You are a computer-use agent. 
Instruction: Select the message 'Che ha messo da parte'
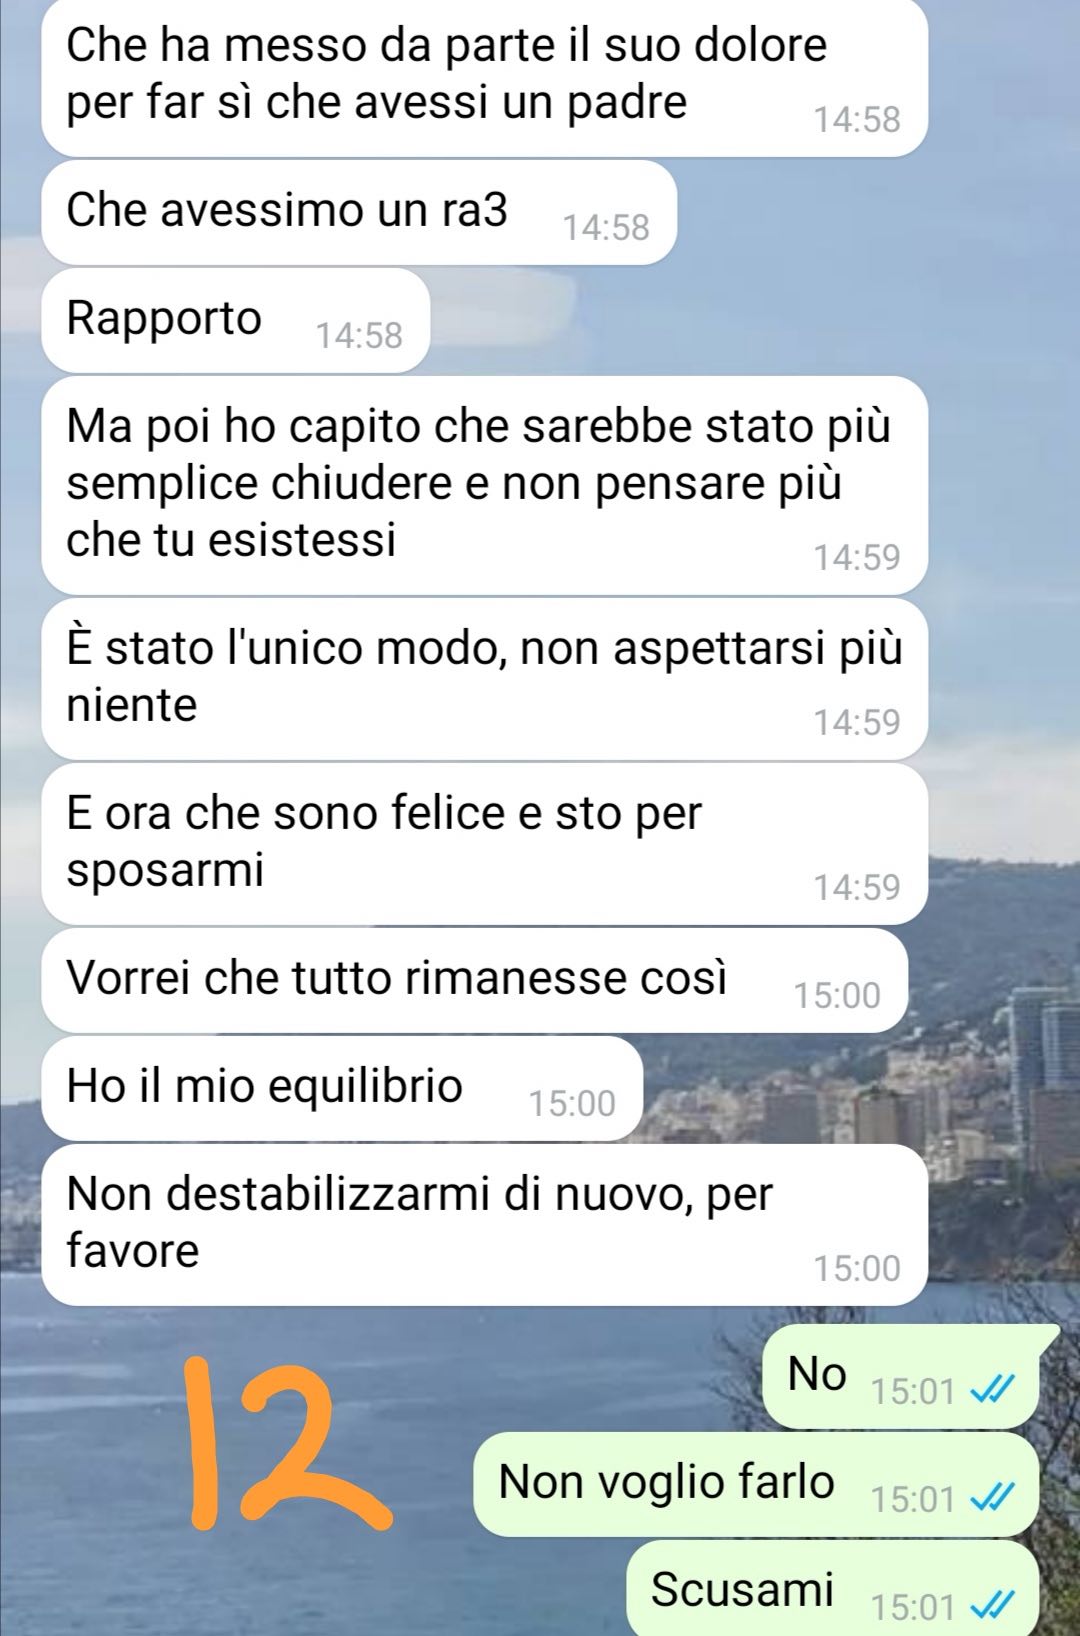(485, 76)
